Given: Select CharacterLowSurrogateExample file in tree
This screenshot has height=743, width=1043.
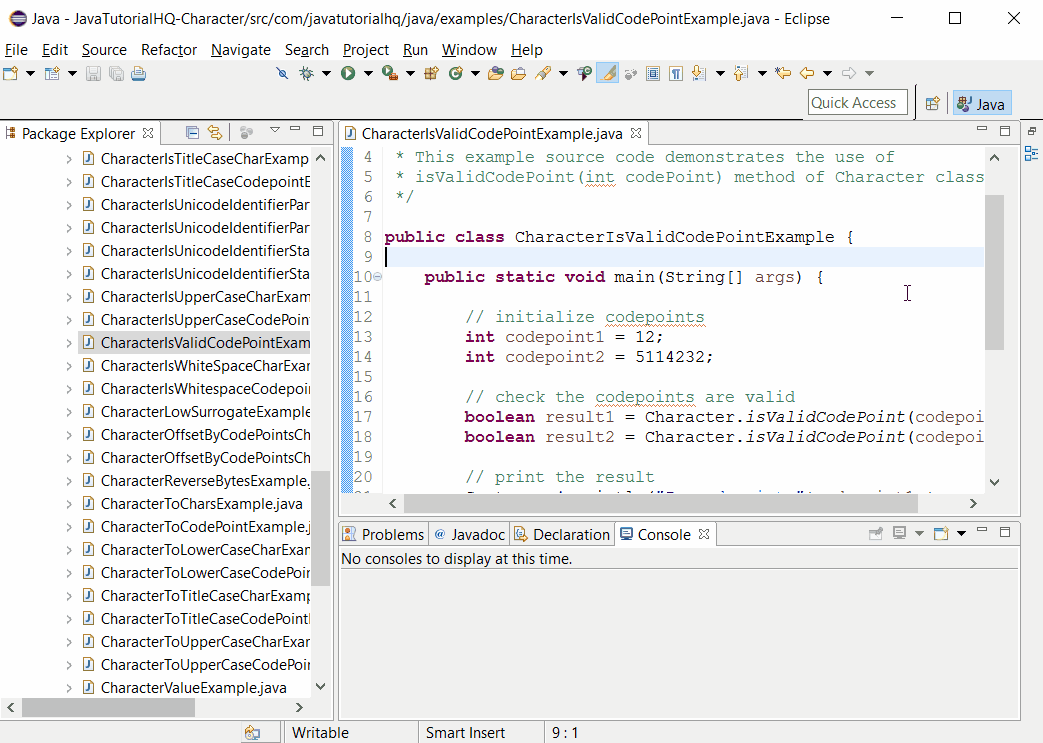Looking at the screenshot, I should point(205,412).
